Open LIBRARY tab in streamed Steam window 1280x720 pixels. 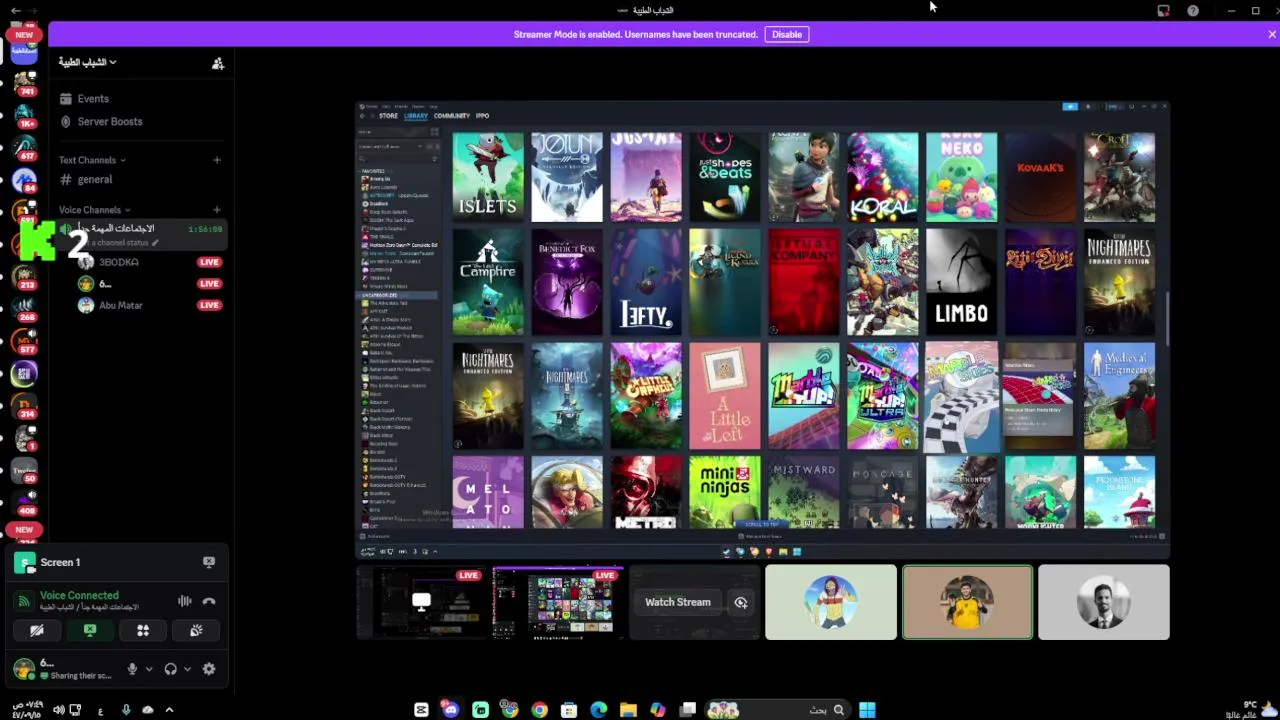pyautogui.click(x=416, y=116)
